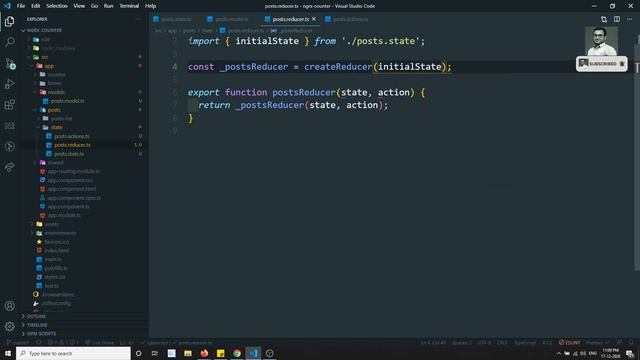This screenshot has width=640, height=360.
Task: Open File Explorer from the taskbar
Action: pos(188,353)
